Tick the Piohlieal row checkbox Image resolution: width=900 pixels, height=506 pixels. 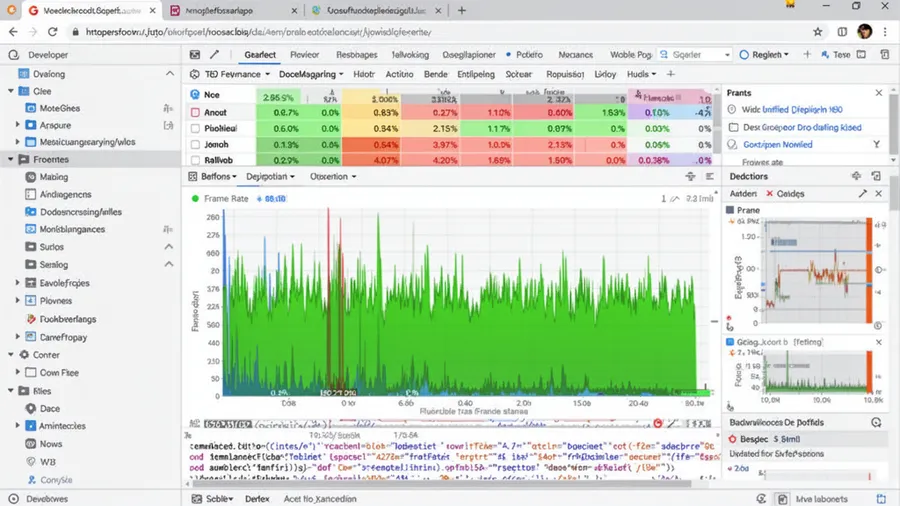click(195, 129)
